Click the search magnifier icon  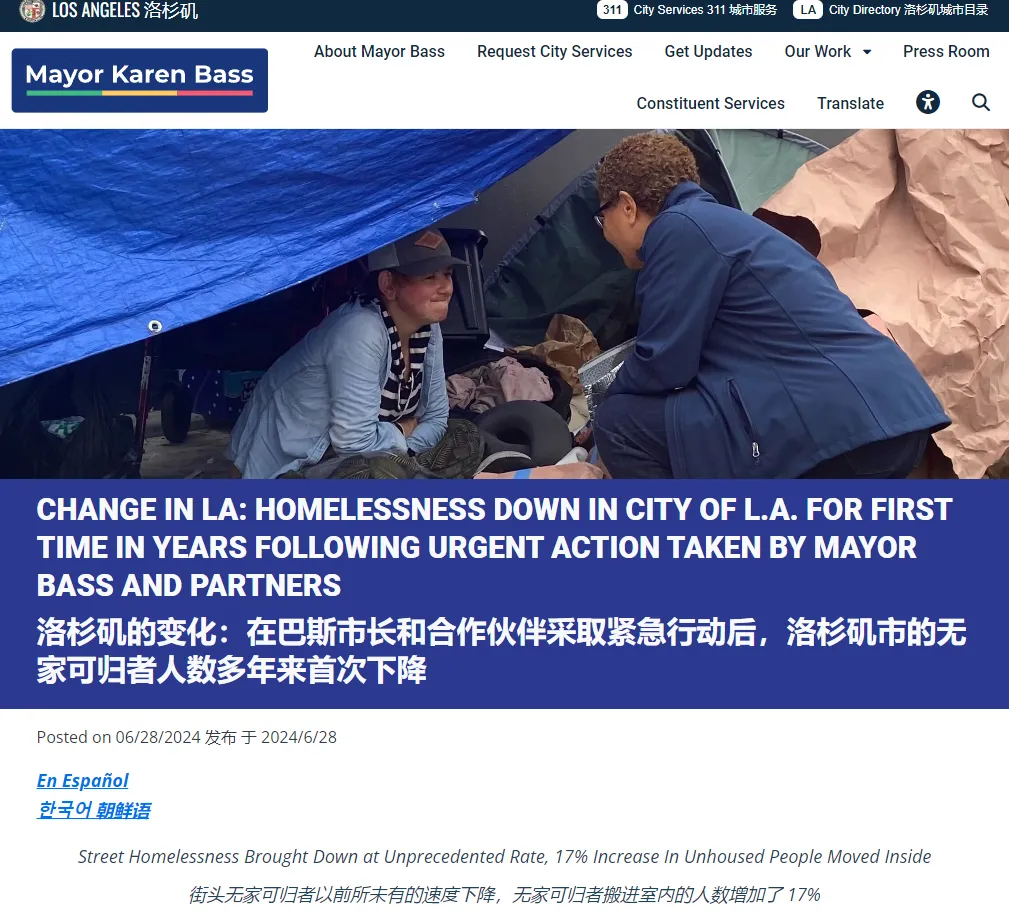[x=981, y=102]
